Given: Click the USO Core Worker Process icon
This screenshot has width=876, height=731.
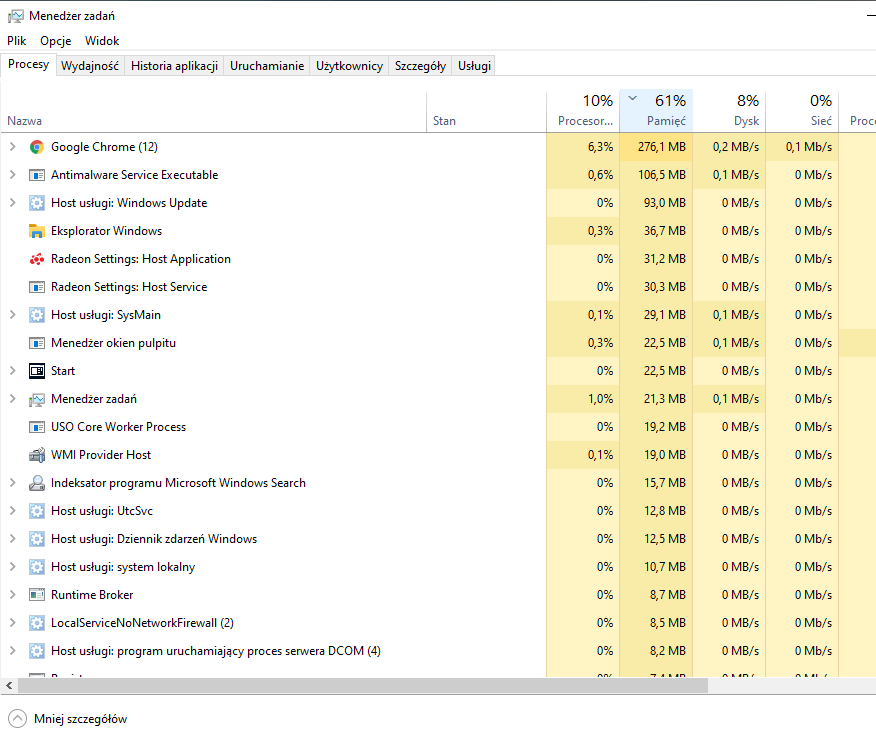Looking at the screenshot, I should (37, 427).
